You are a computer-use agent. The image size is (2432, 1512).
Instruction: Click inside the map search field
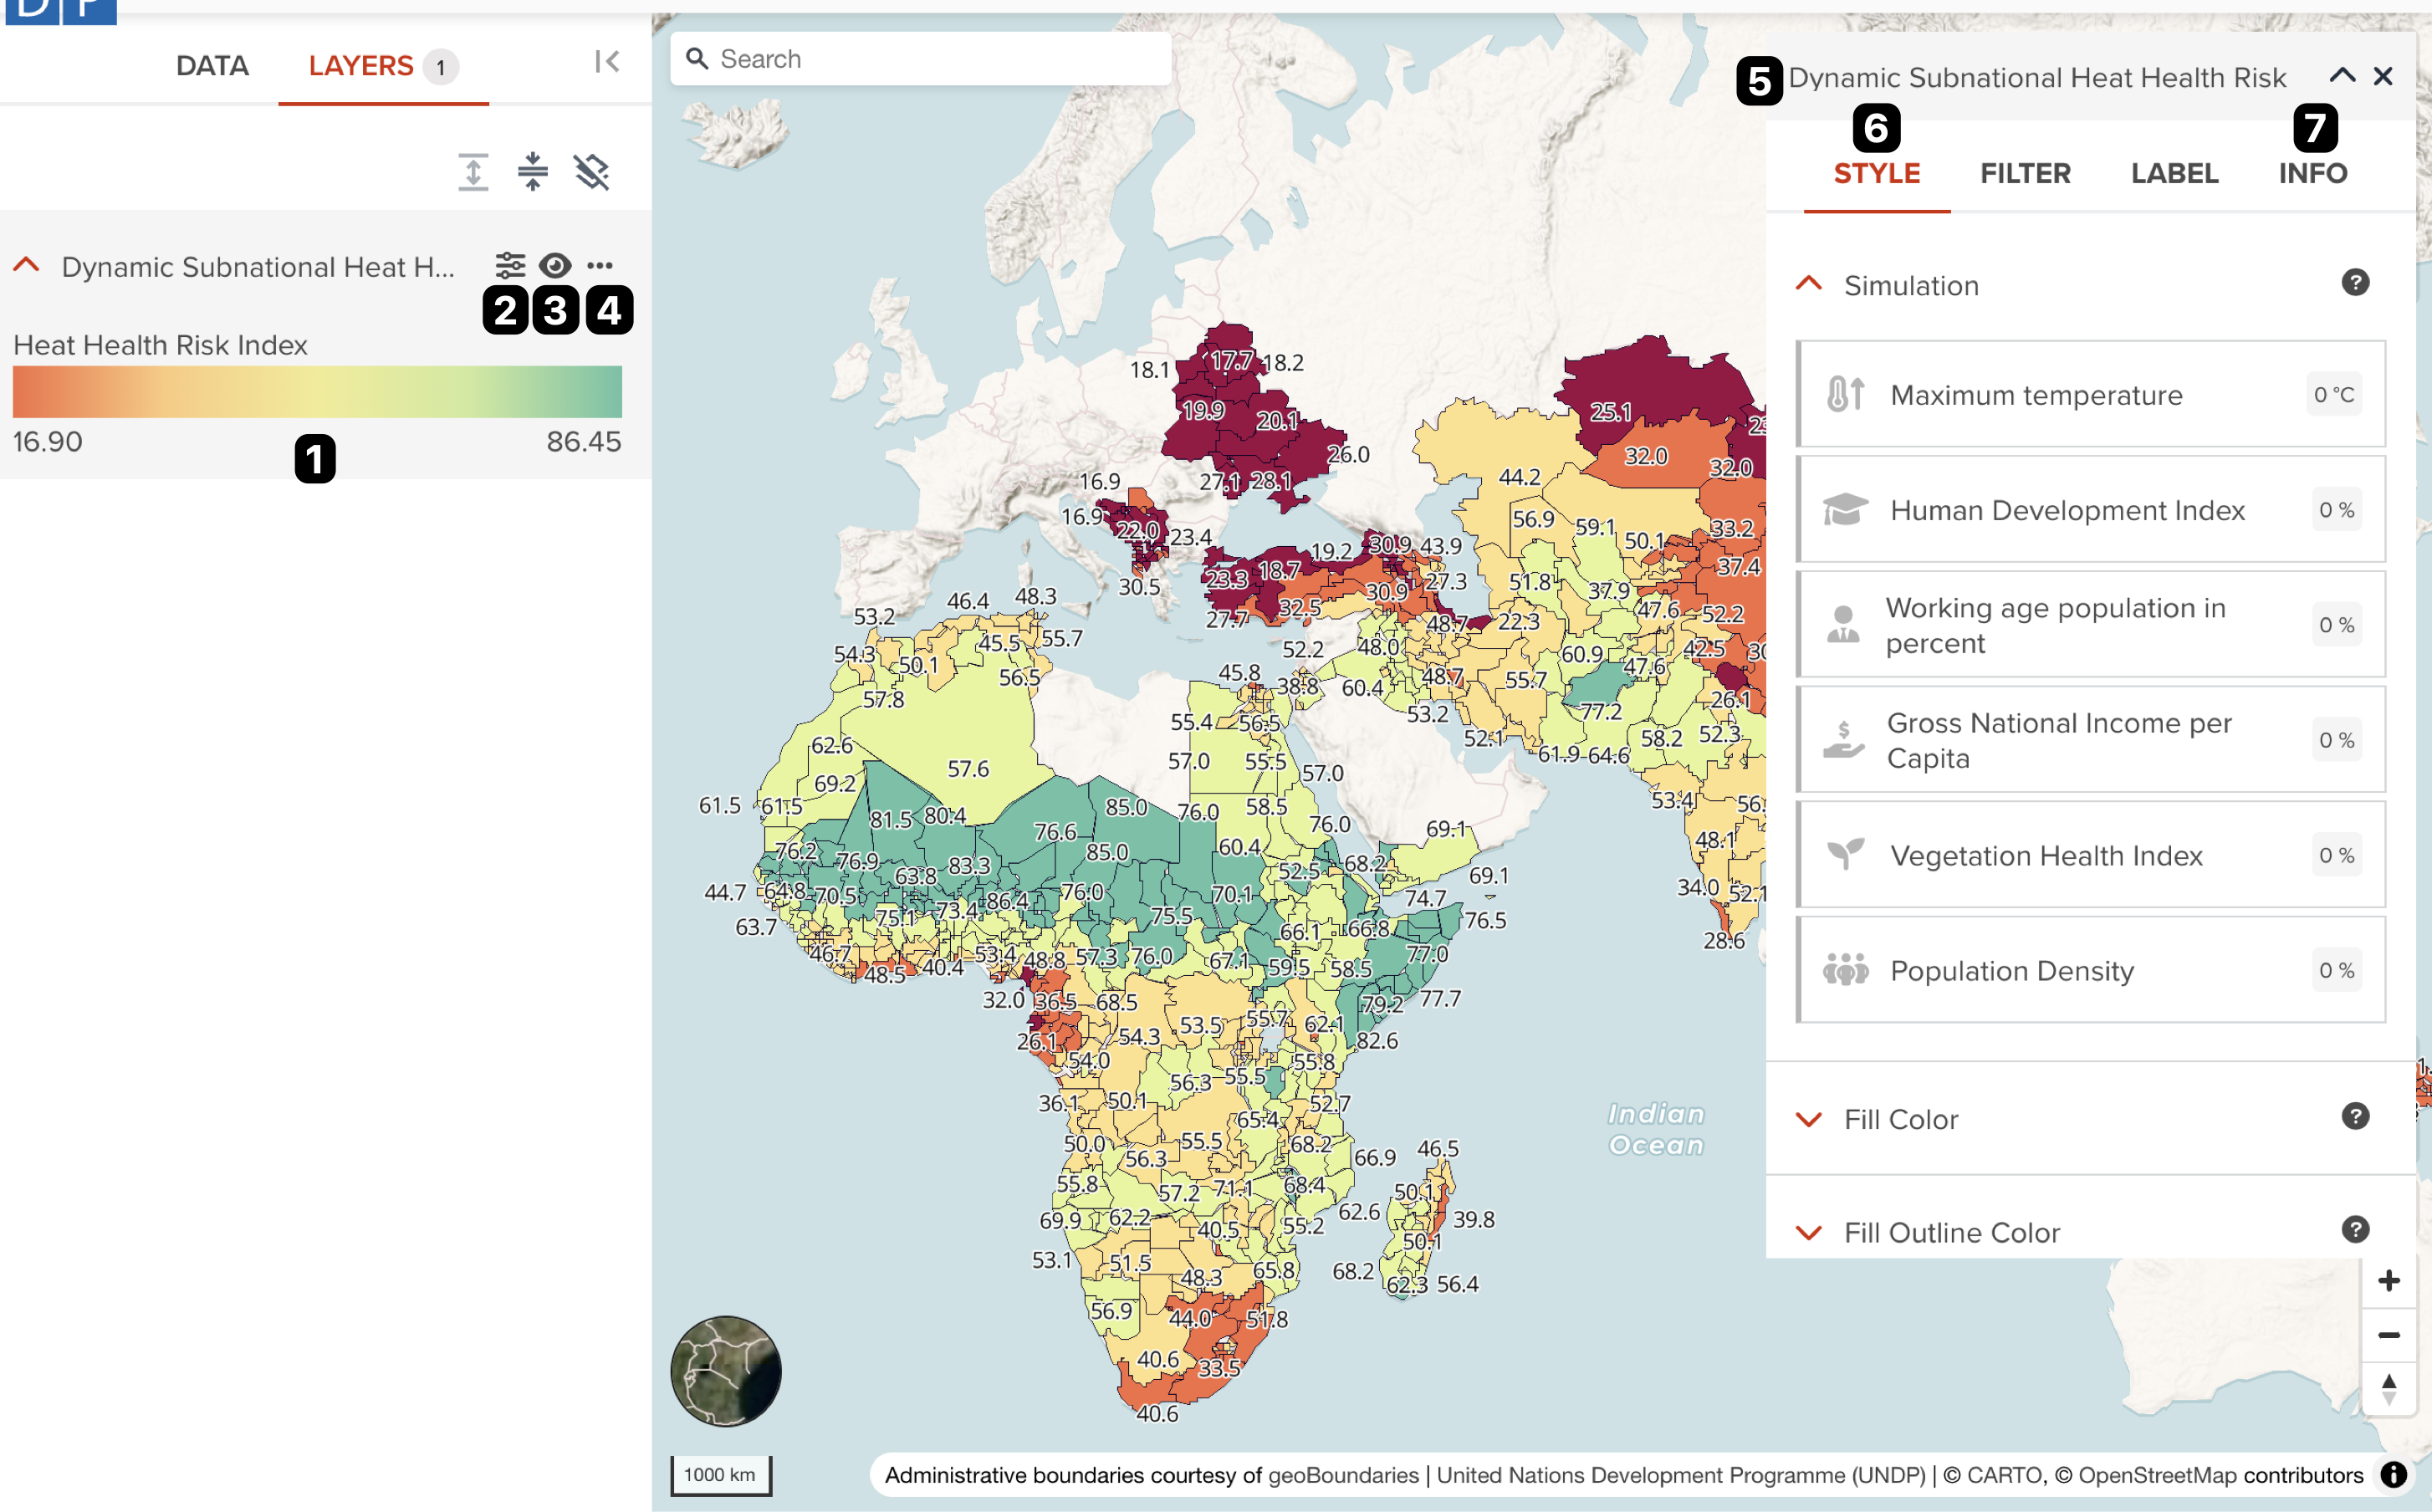[x=920, y=58]
